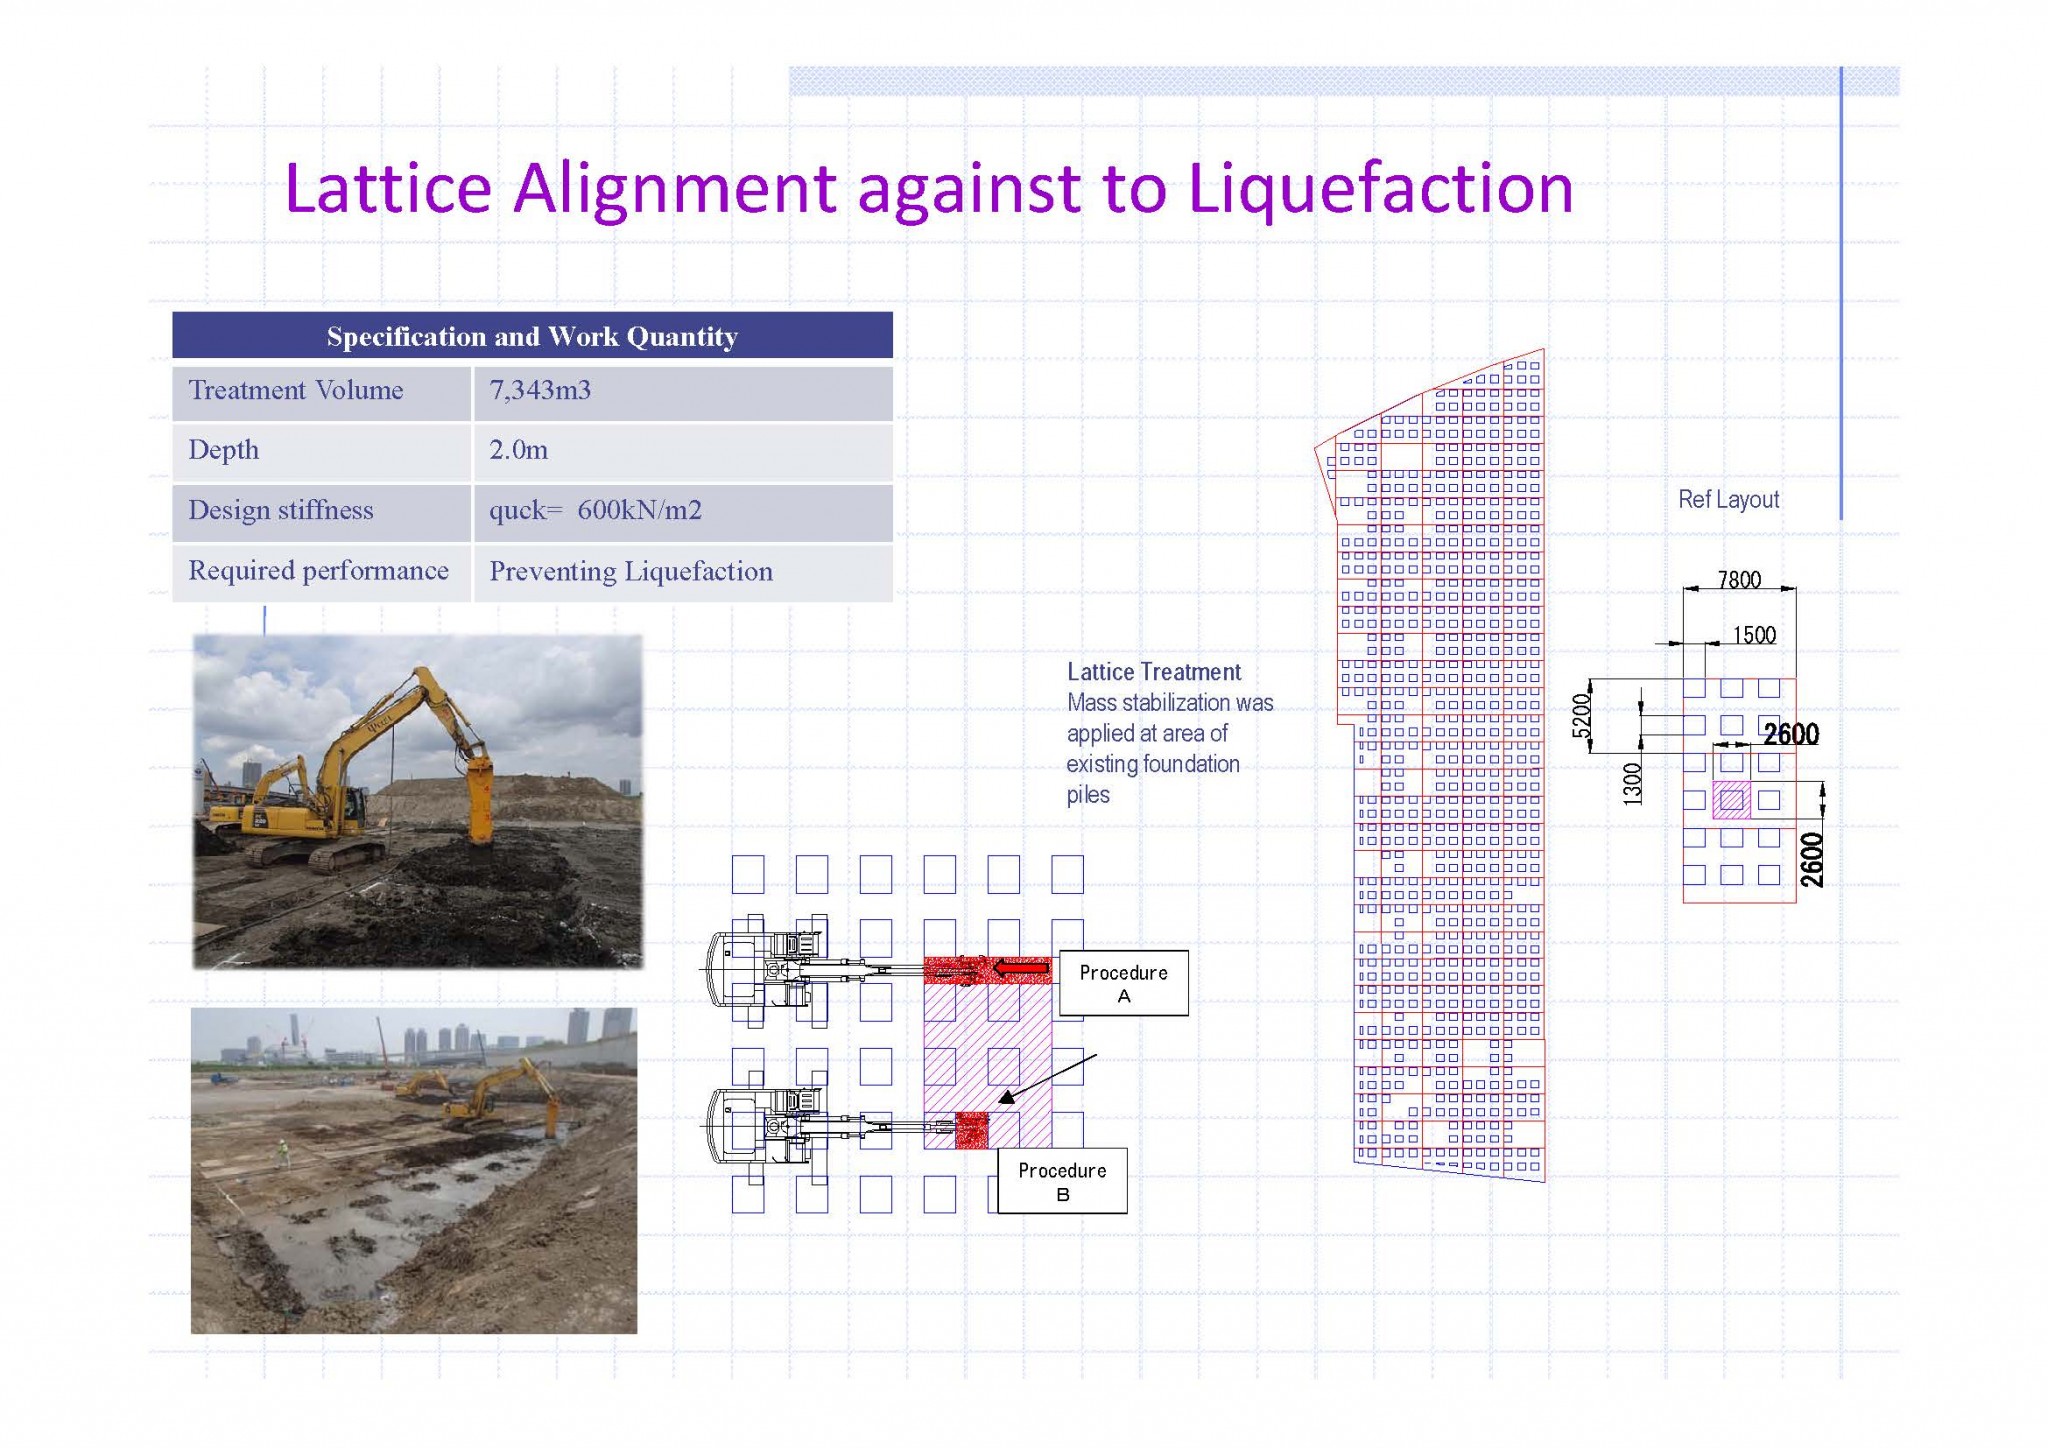Viewport: 2048px width, 1448px height.
Task: Click the 'Design stiffness' cell
Action: click(x=321, y=512)
